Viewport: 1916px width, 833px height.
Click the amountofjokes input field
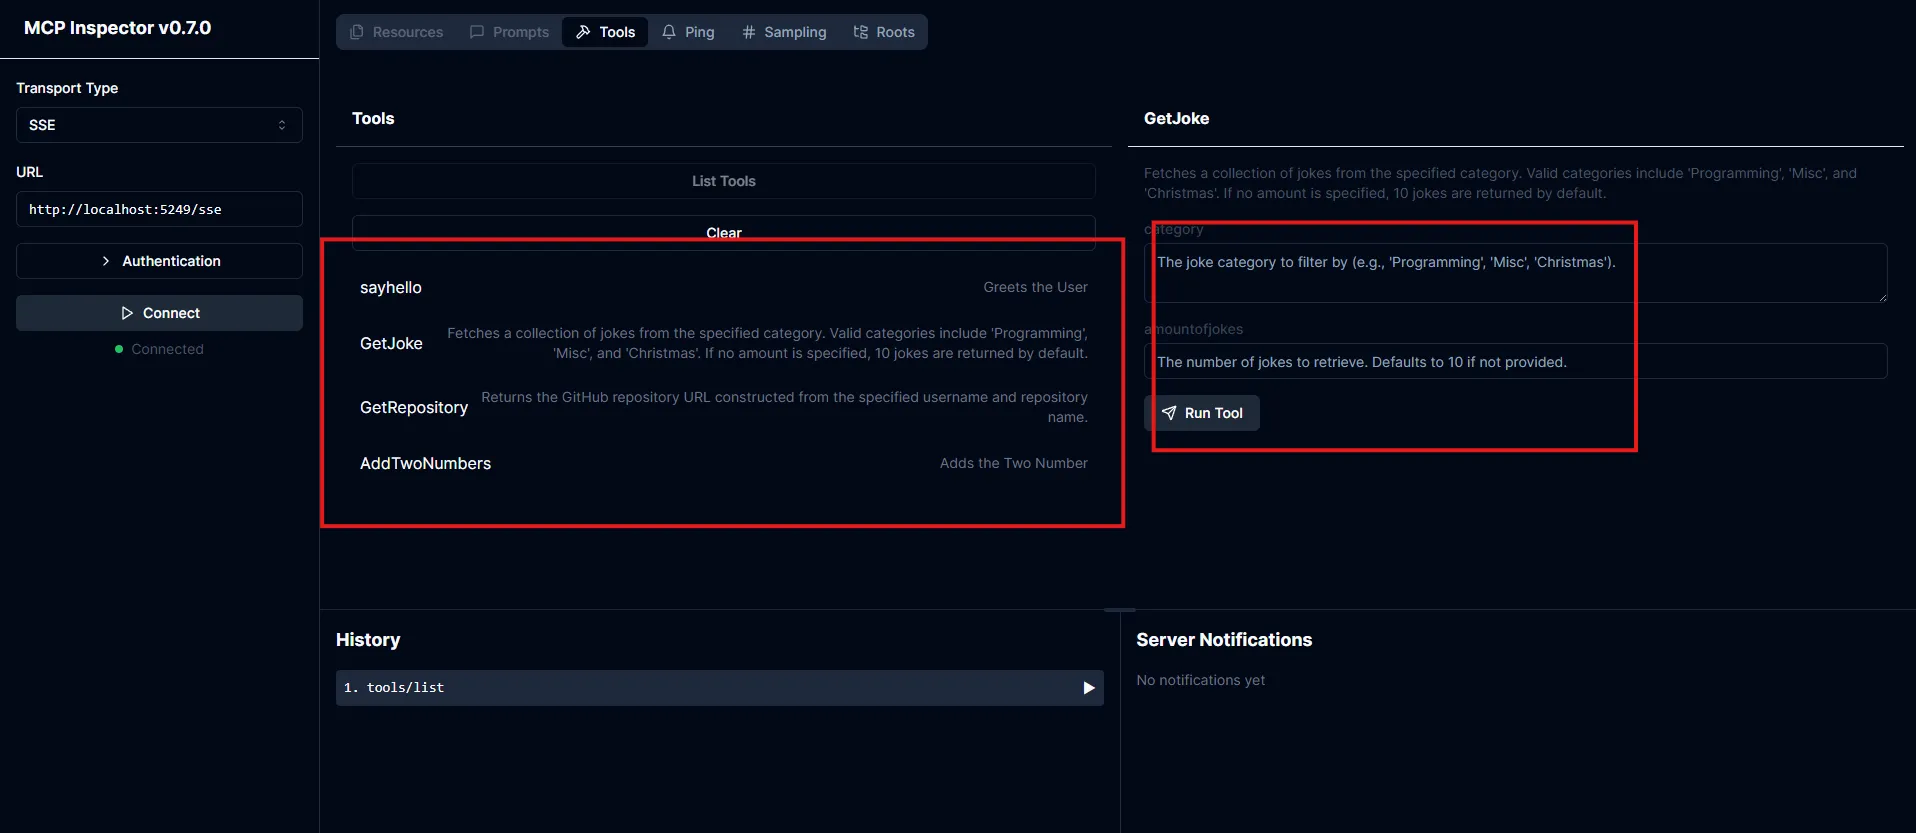pos(1514,362)
